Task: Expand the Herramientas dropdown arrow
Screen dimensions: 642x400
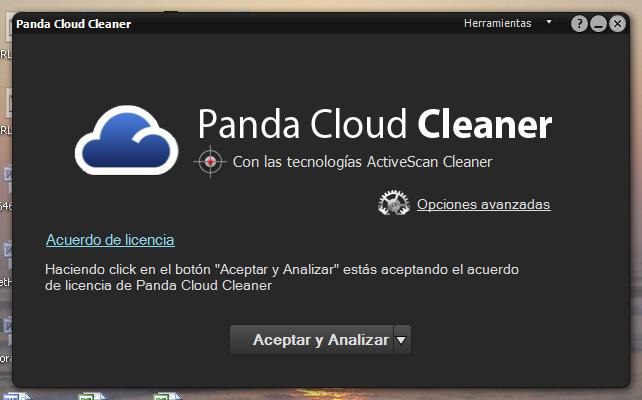Action: [x=549, y=22]
